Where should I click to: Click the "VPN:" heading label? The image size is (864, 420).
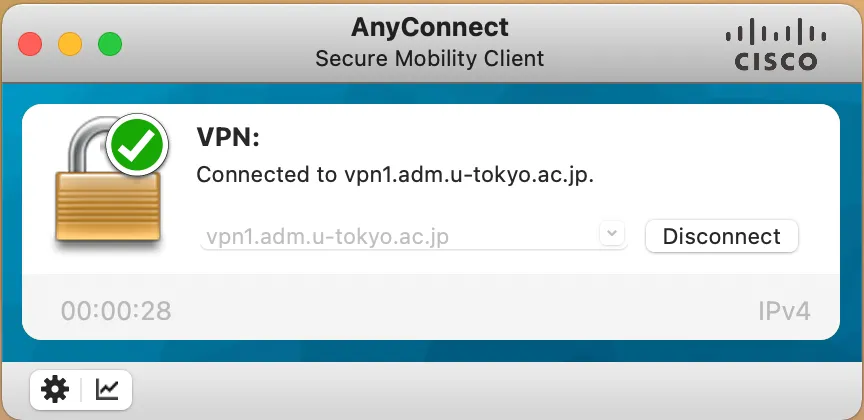tap(228, 137)
